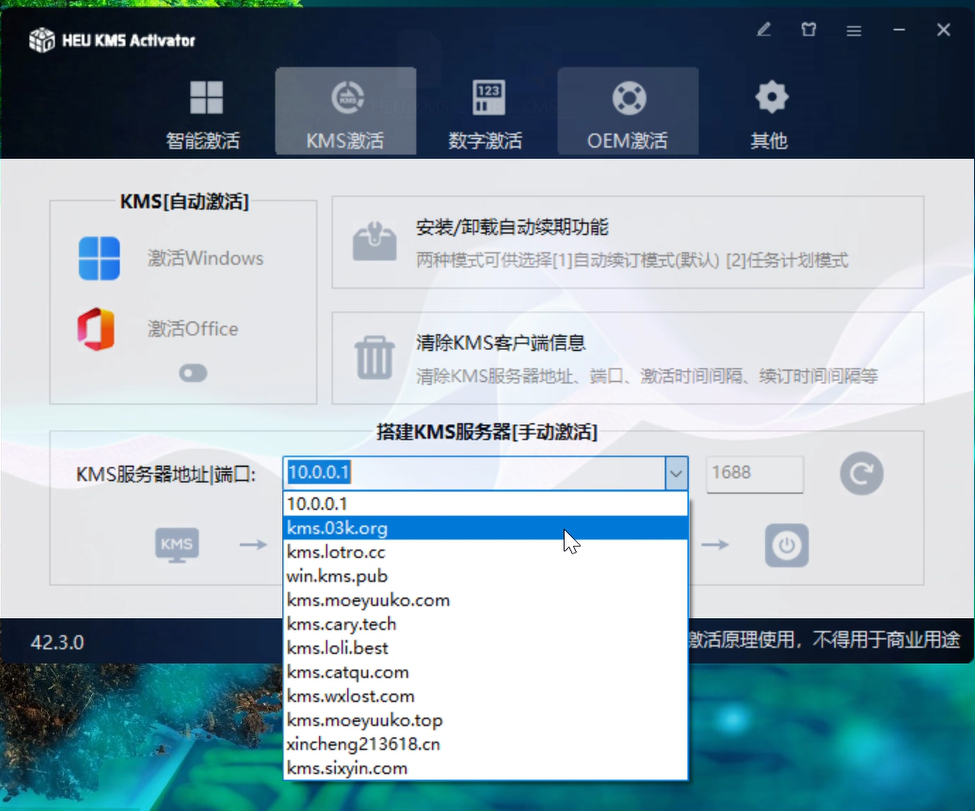Click the Windows logo icon
975x811 pixels.
[99, 258]
